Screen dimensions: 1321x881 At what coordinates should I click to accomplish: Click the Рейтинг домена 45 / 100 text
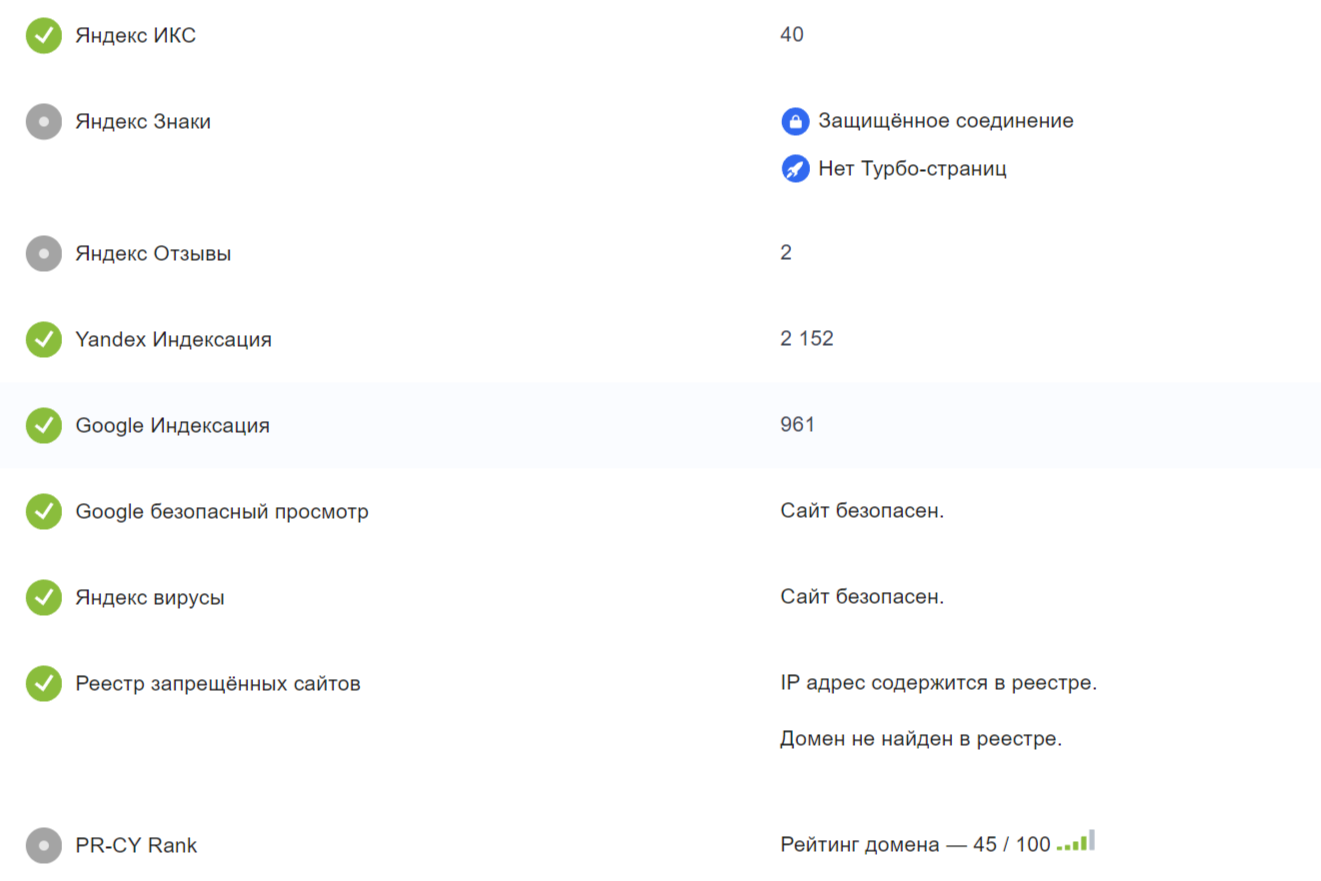click(915, 845)
